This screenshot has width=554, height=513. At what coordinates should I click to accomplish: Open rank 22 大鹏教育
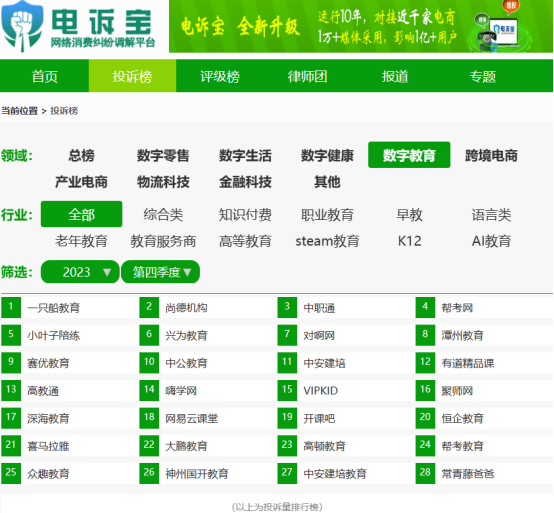186,446
